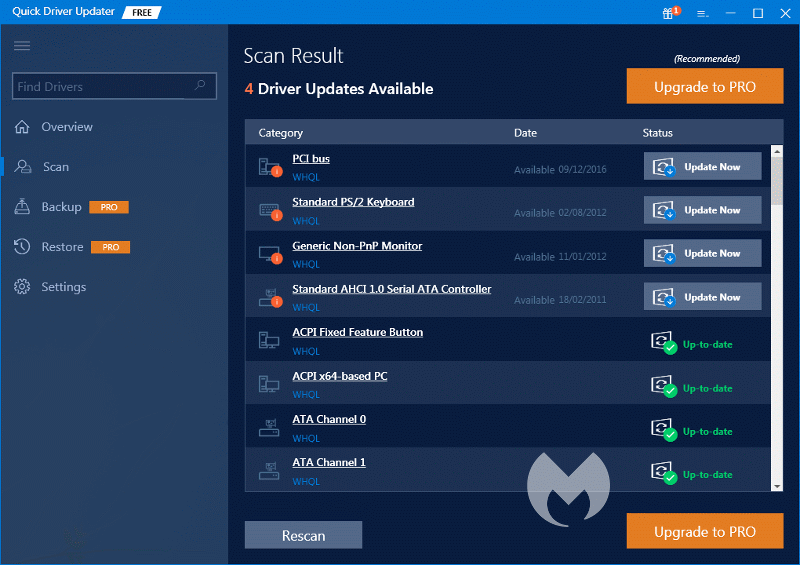Click the Restore clock icon

[22, 247]
